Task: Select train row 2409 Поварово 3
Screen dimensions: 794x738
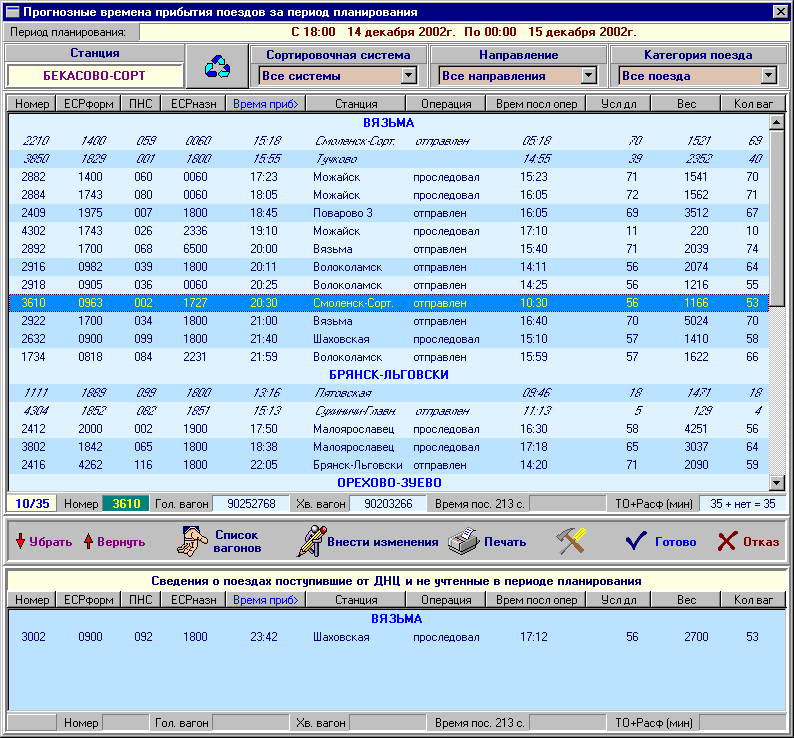Action: (x=389, y=213)
